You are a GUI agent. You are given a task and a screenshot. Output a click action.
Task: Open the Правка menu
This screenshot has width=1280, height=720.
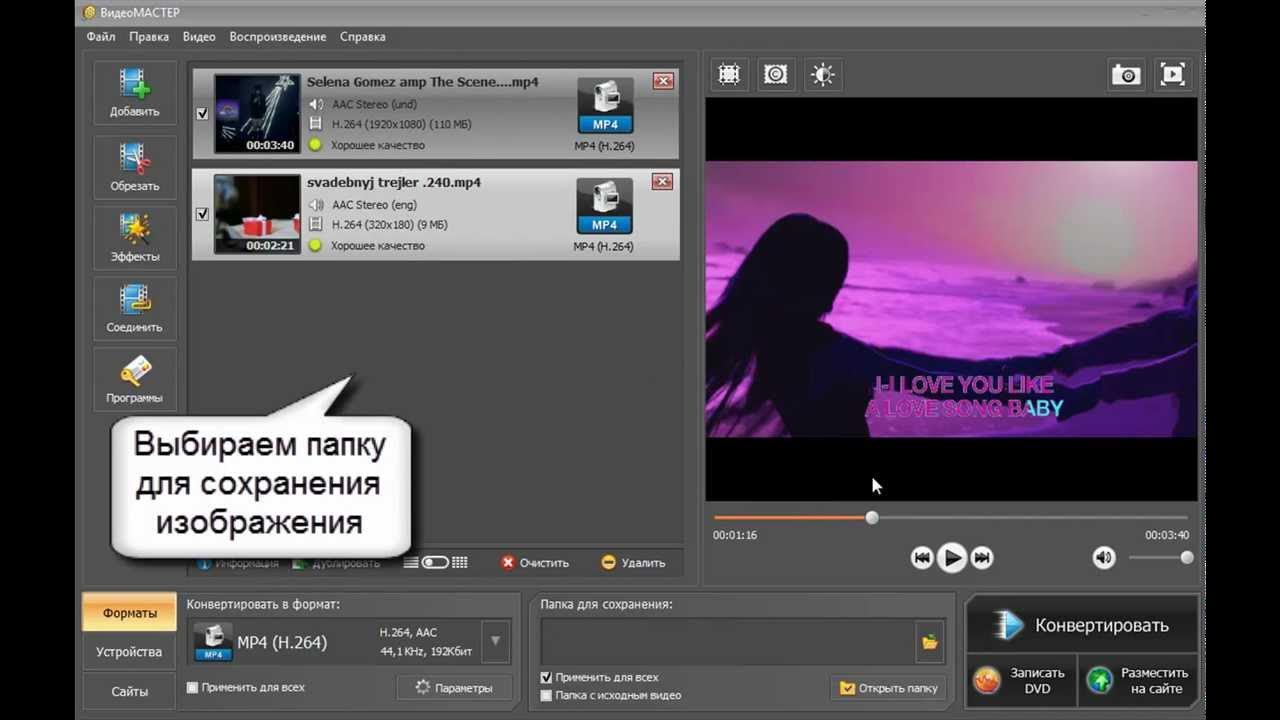pyautogui.click(x=149, y=37)
